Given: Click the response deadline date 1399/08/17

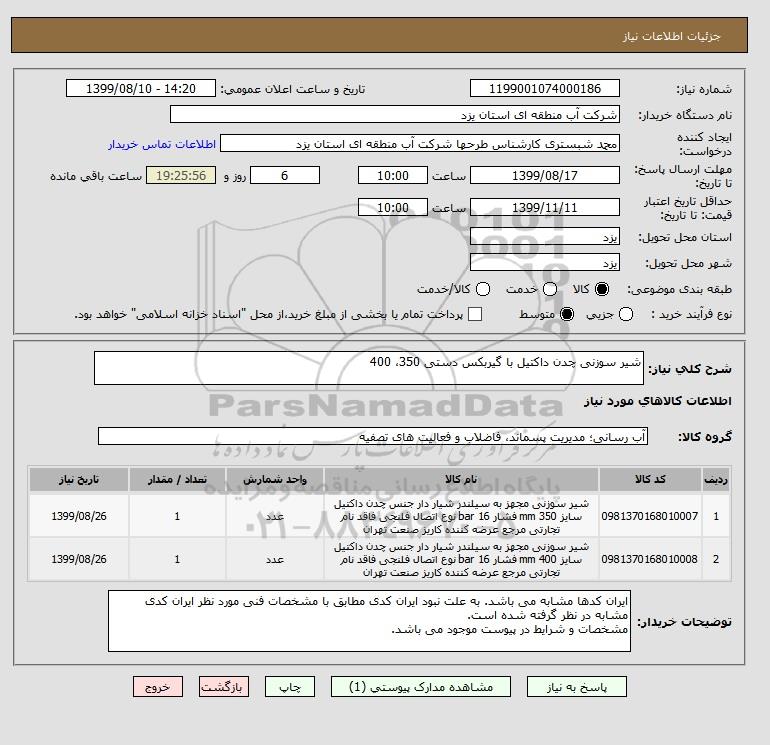Looking at the screenshot, I should (x=545, y=175).
